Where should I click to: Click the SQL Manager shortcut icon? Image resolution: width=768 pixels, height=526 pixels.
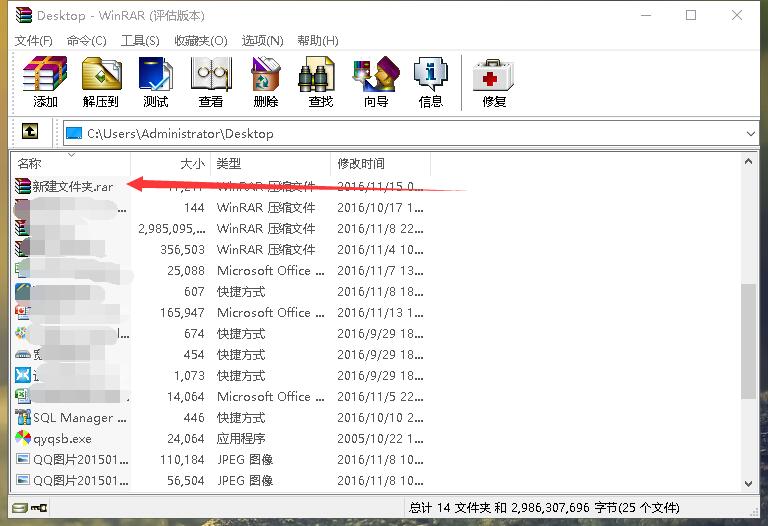point(23,417)
